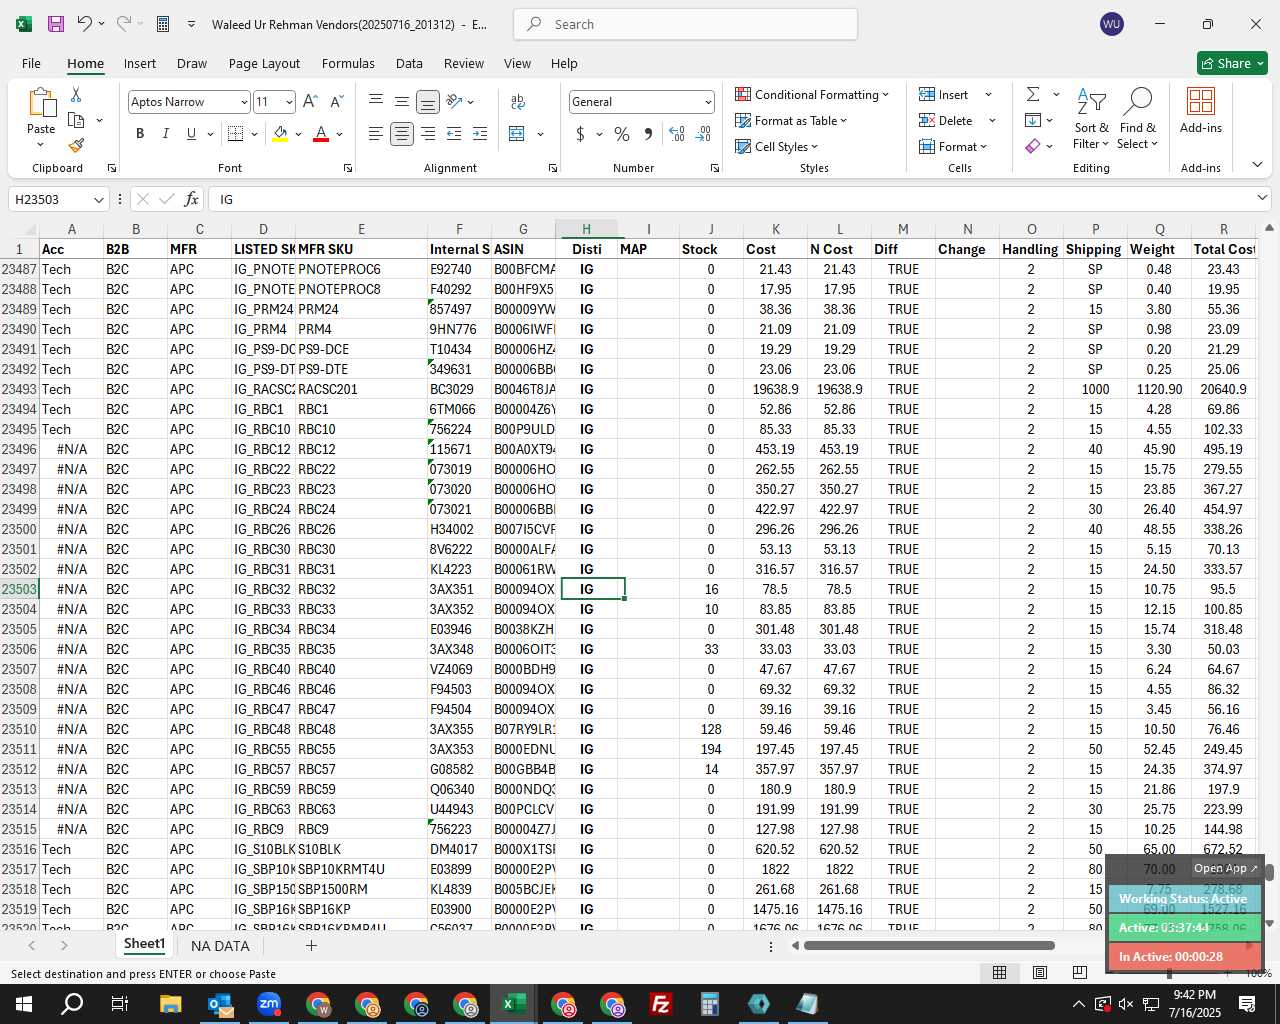Apply the red font color
The image size is (1280, 1024).
click(x=321, y=134)
